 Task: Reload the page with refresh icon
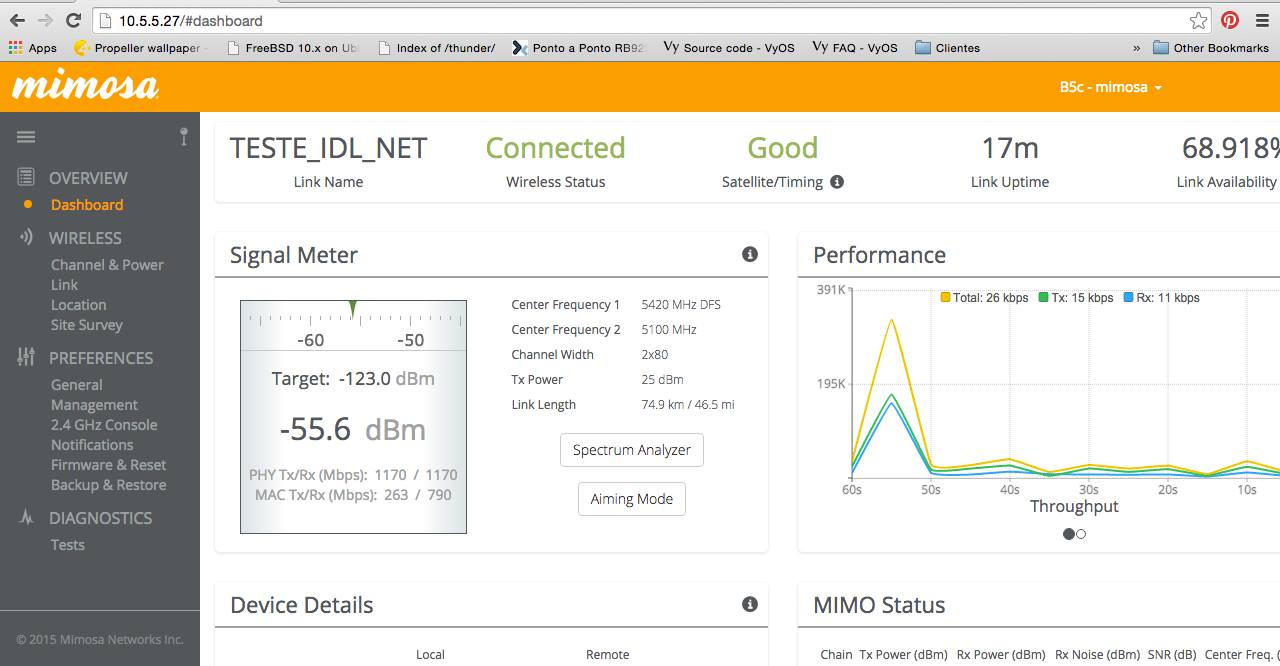pyautogui.click(x=73, y=20)
